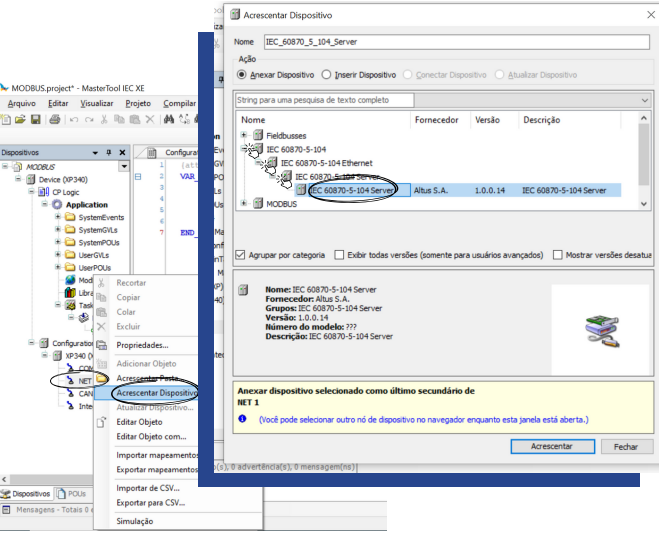Click the Find binoculars toolbar icon

coord(169,120)
